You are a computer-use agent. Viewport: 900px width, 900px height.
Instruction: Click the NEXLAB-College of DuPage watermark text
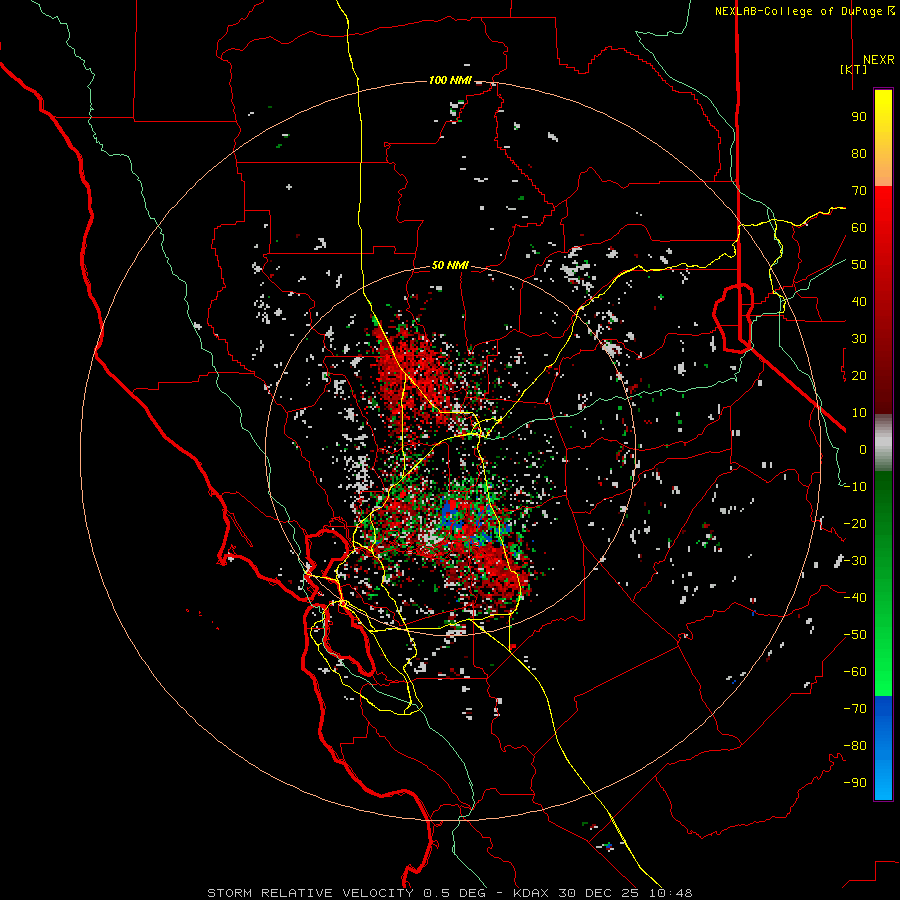(804, 11)
